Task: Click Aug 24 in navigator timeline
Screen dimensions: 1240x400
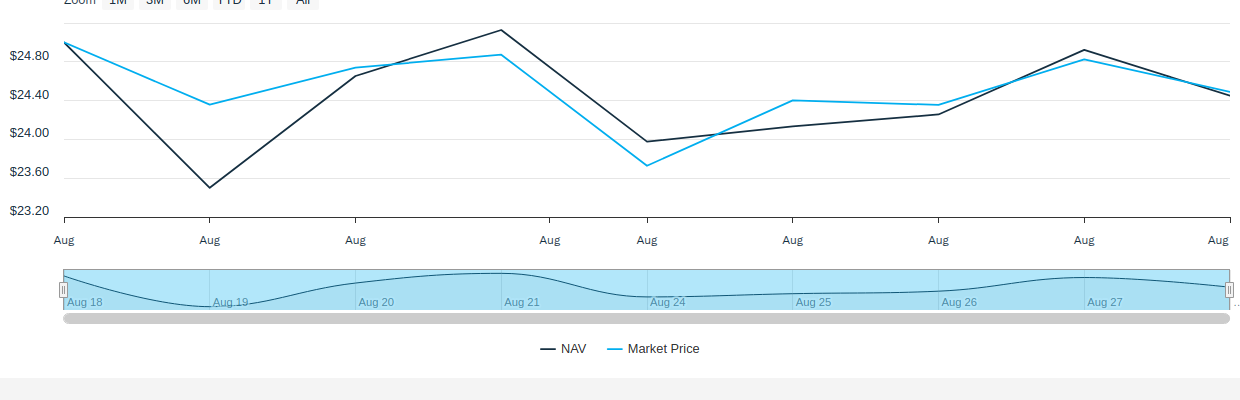Action: 668,302
